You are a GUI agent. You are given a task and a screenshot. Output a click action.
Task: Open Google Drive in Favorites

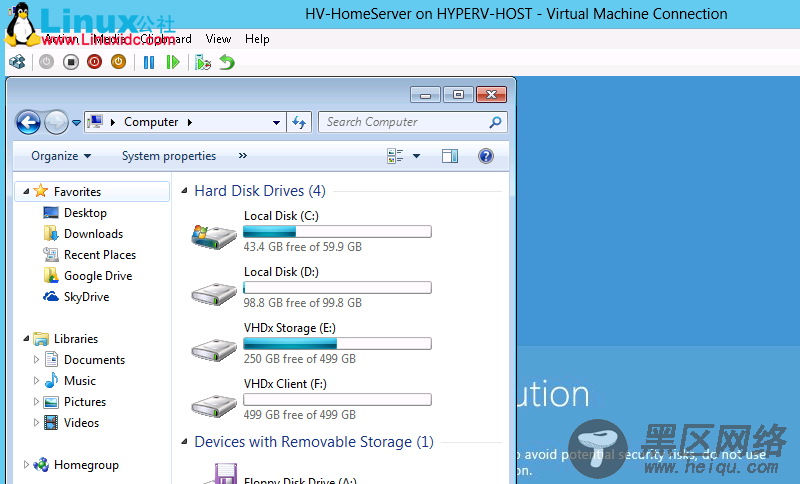pos(98,276)
